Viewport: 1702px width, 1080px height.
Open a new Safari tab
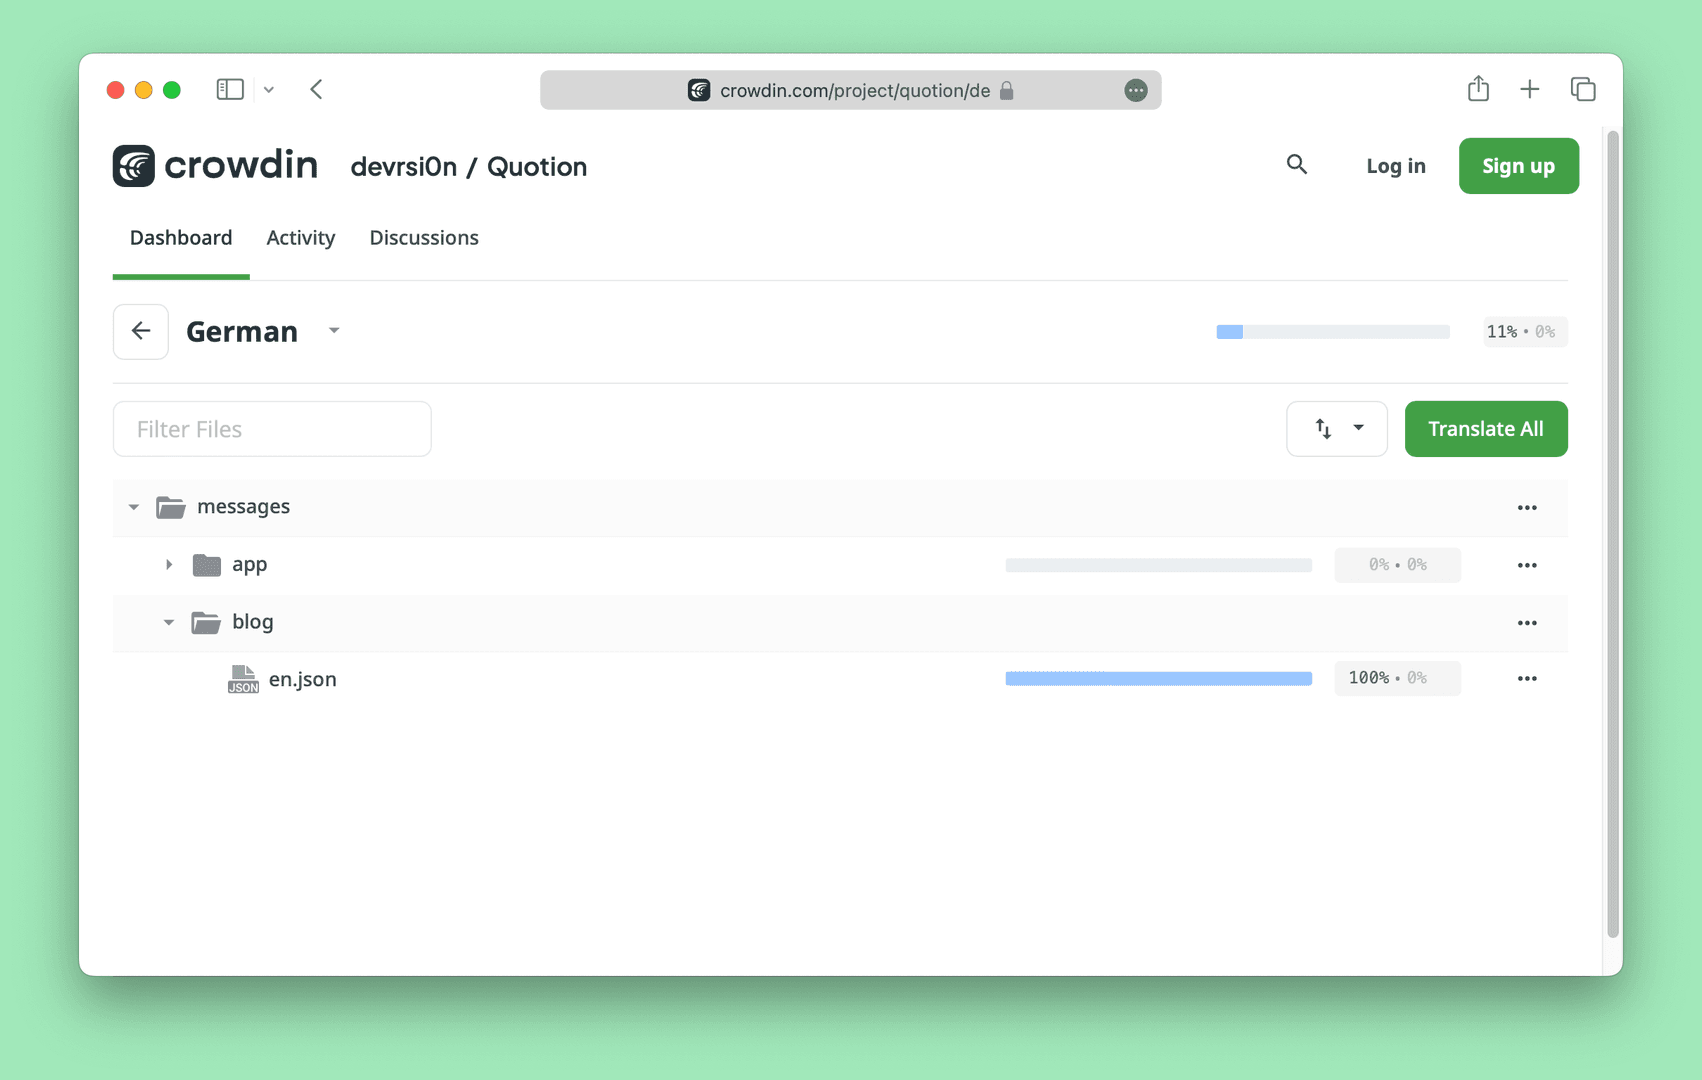click(x=1530, y=89)
